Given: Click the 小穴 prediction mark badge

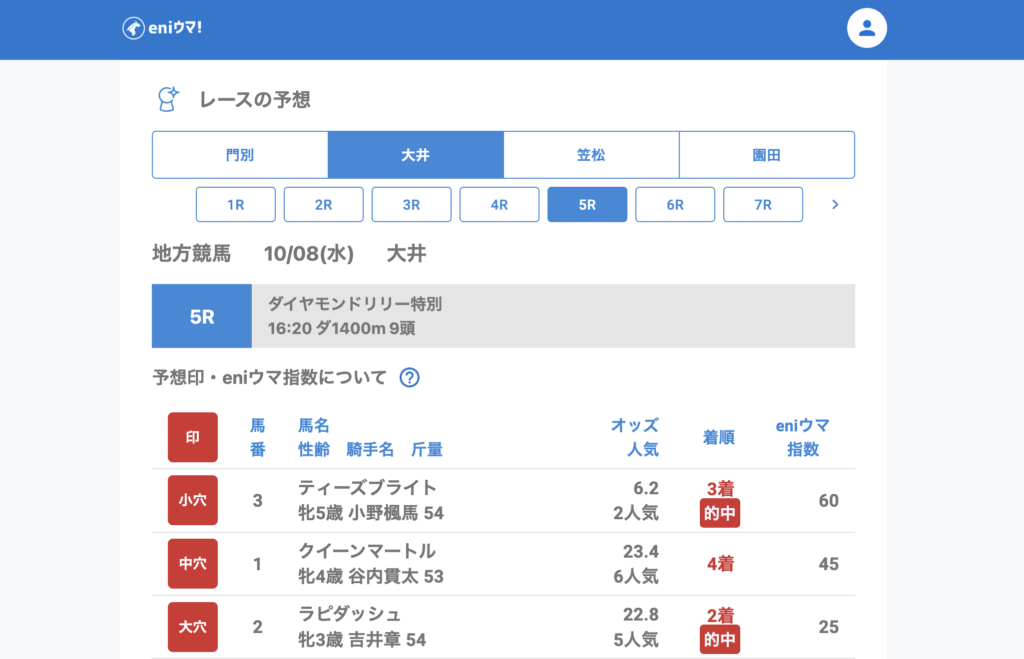Looking at the screenshot, I should [x=192, y=500].
